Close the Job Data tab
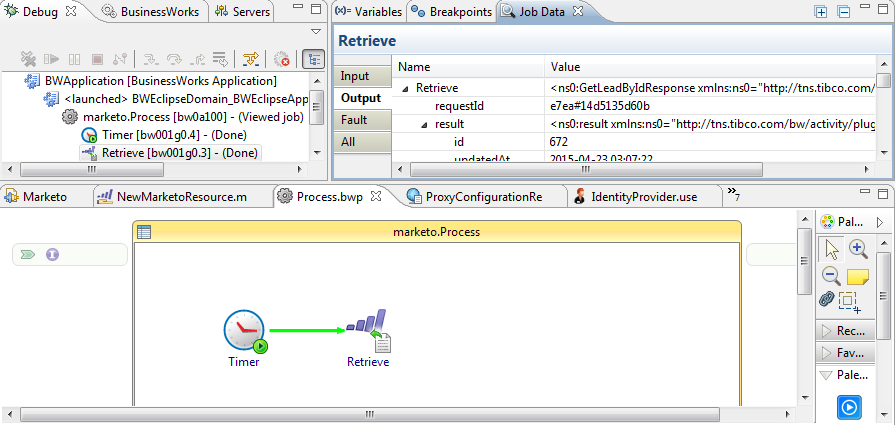Screen dimensions: 895x425 578,11
